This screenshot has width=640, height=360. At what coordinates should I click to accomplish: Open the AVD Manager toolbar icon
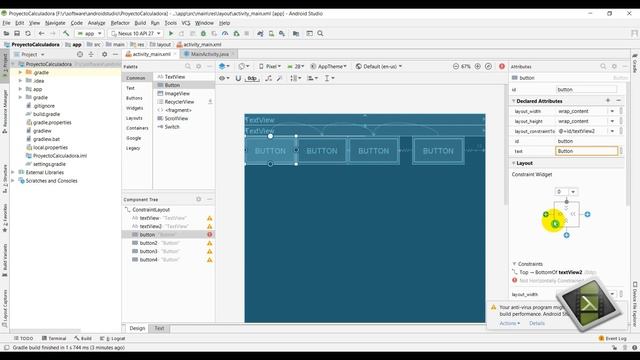[x=271, y=33]
